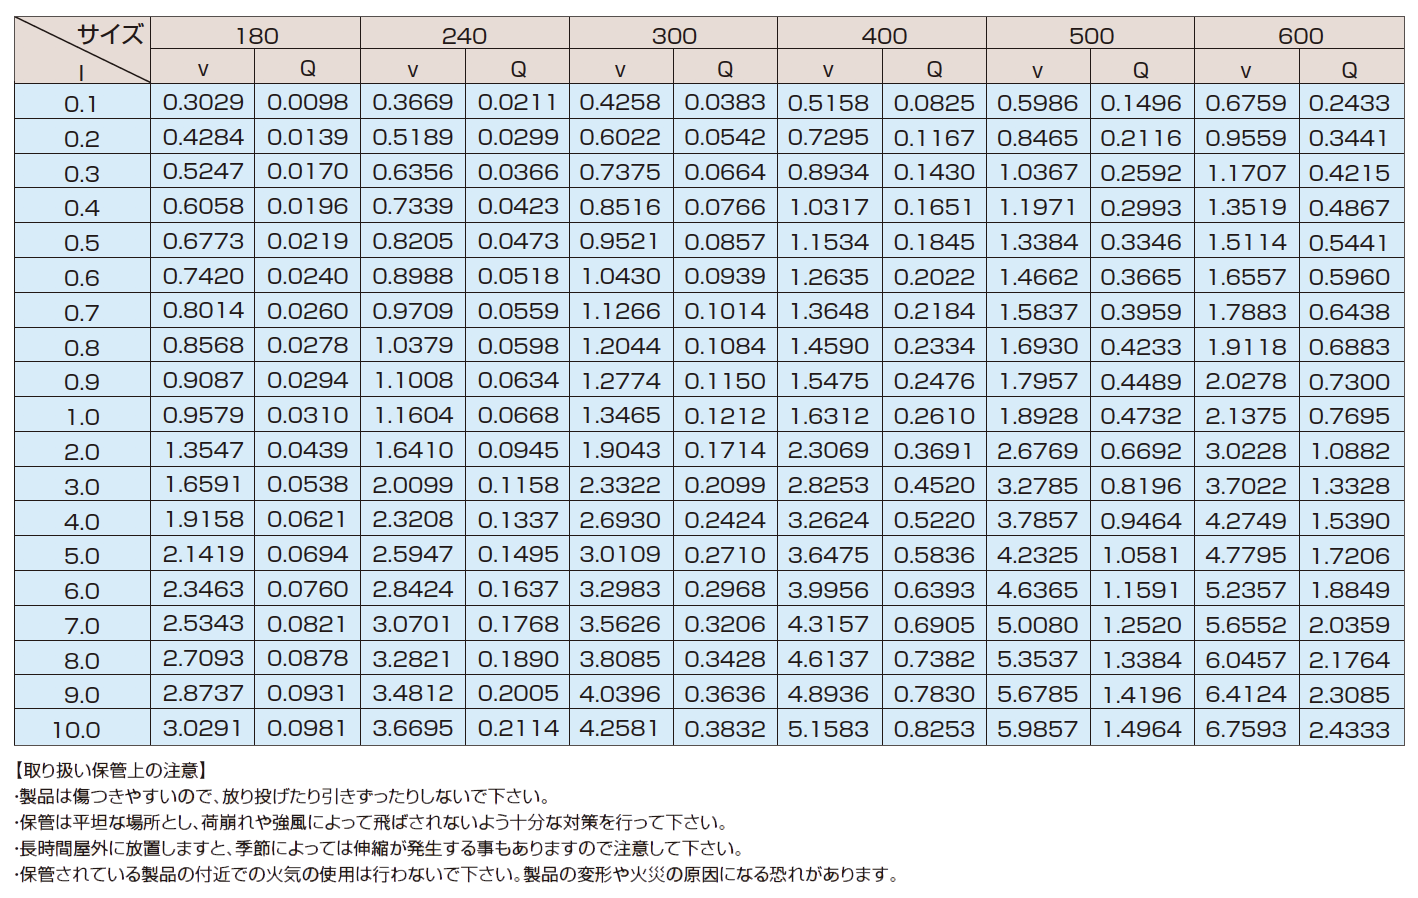Pick the cell showing 3.6475
This screenshot has width=1418, height=898.
[x=828, y=555]
